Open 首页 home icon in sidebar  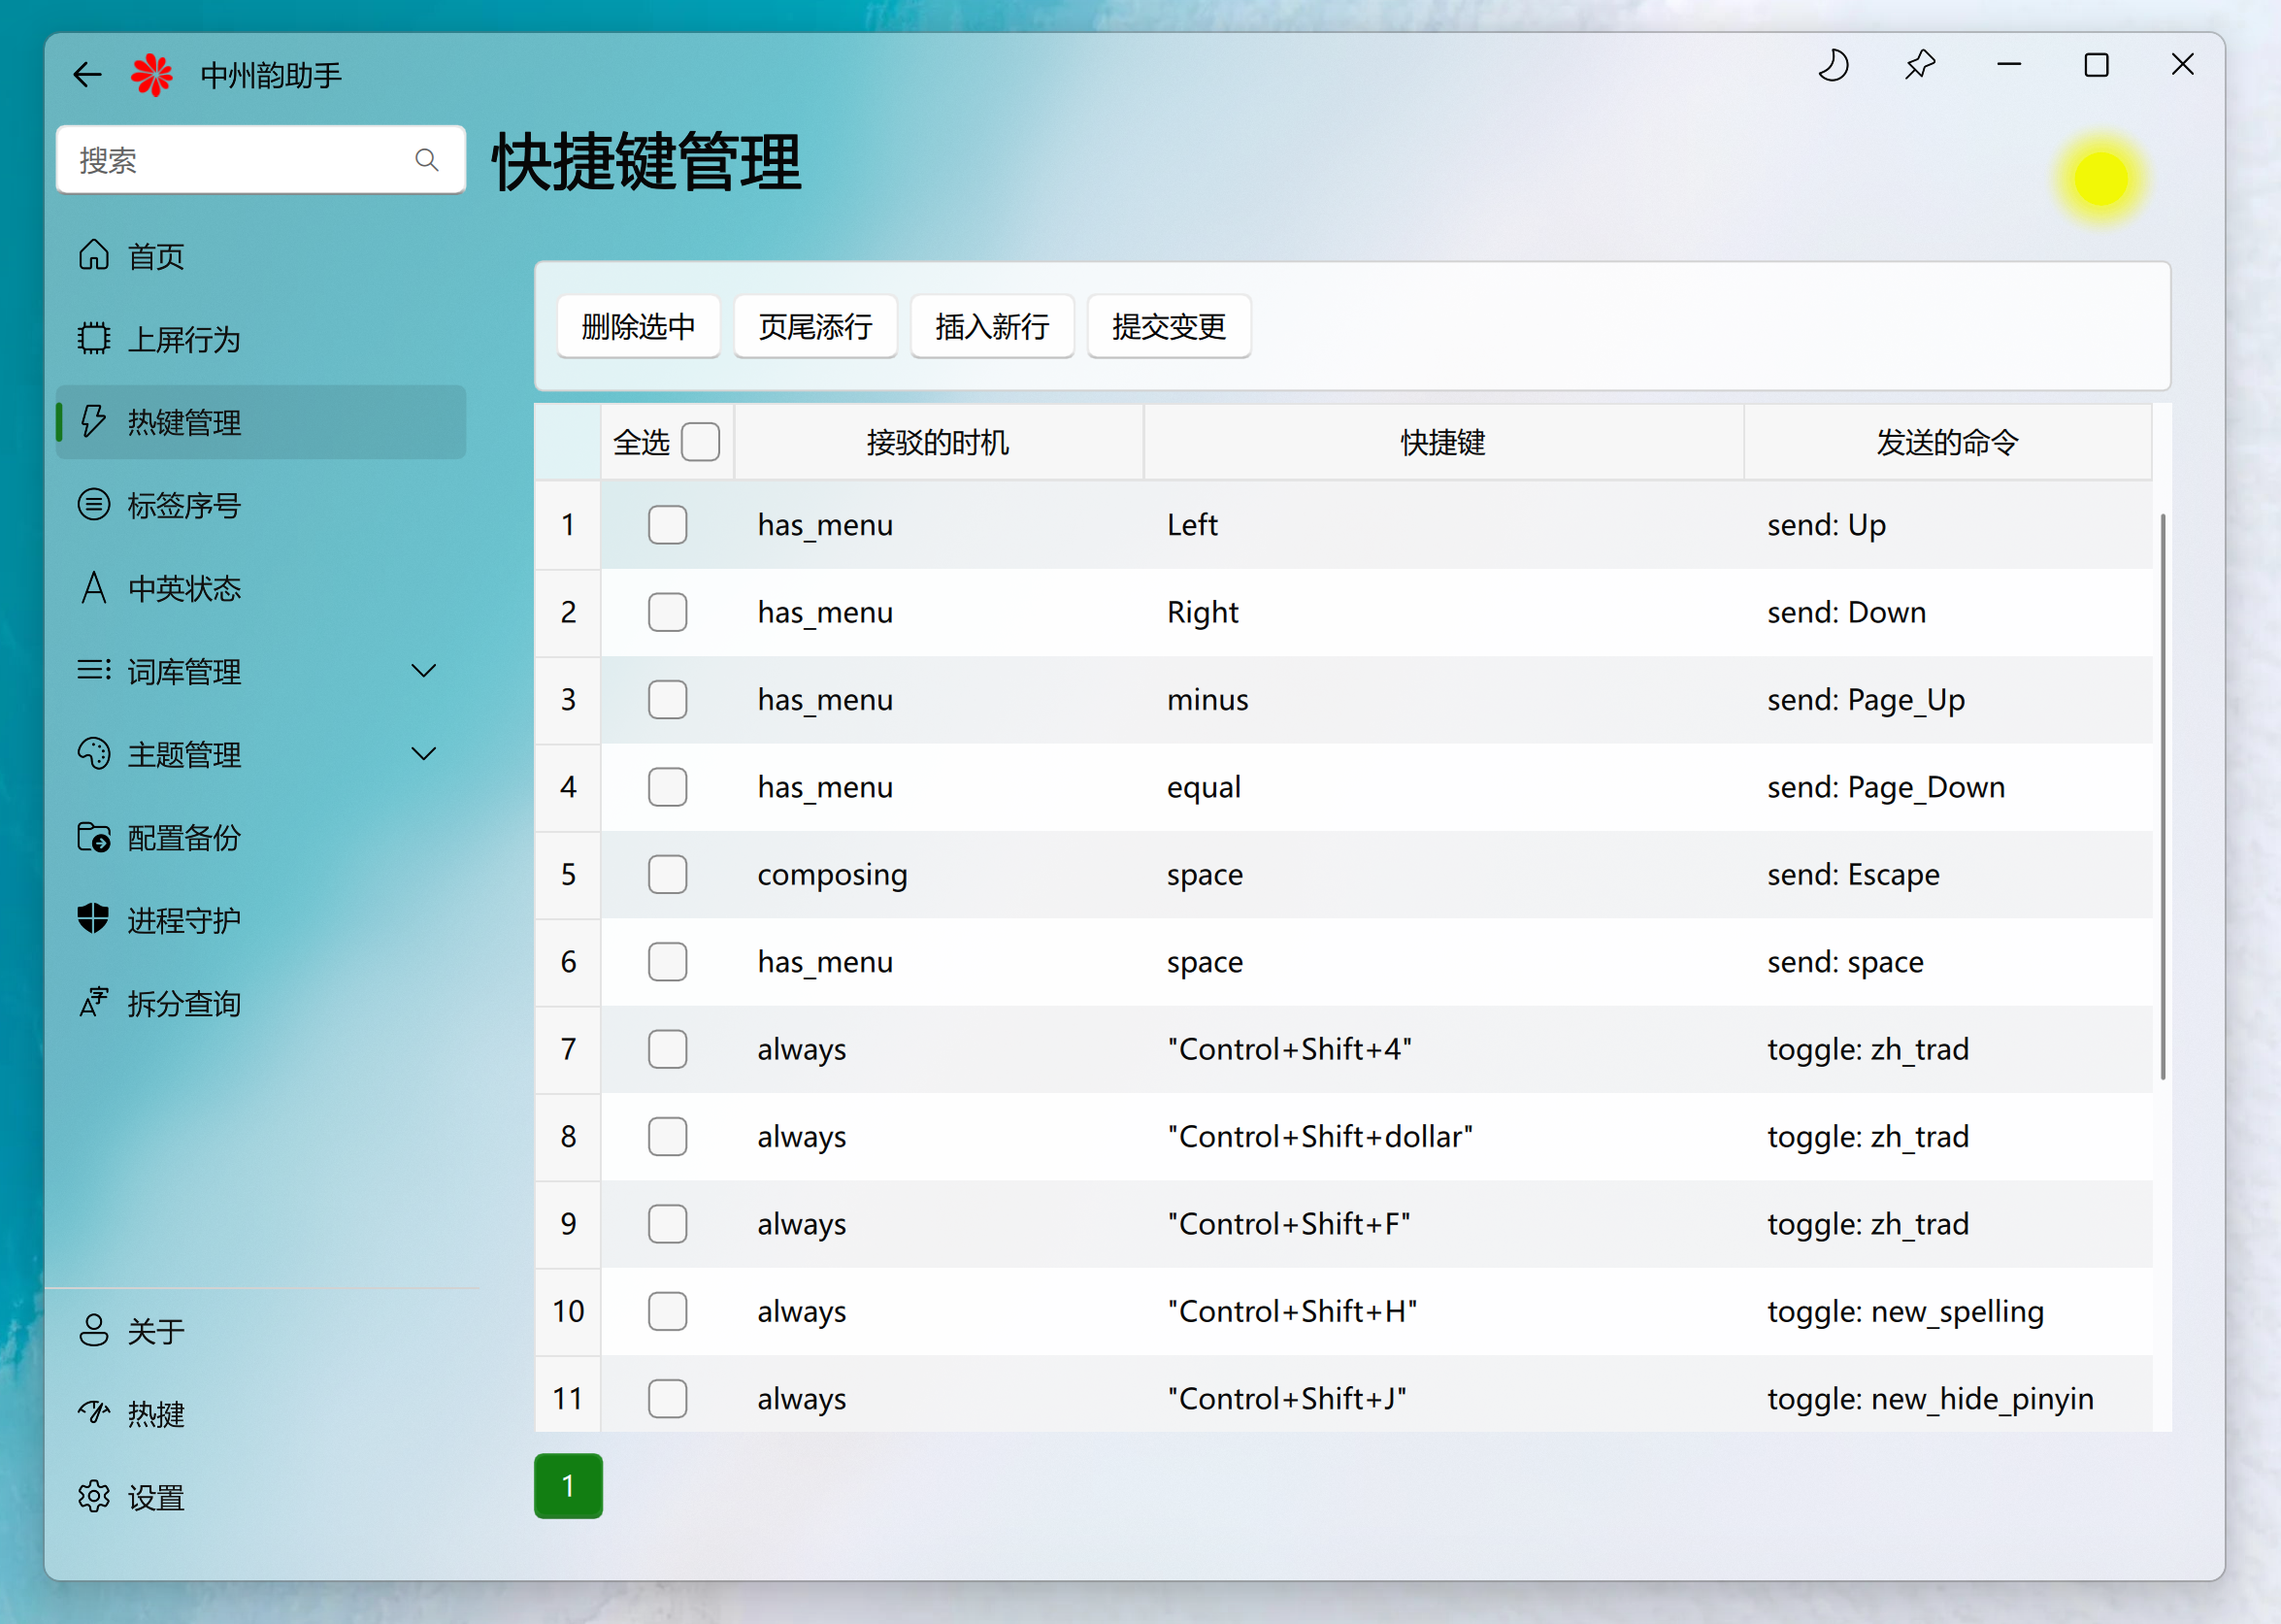point(94,256)
